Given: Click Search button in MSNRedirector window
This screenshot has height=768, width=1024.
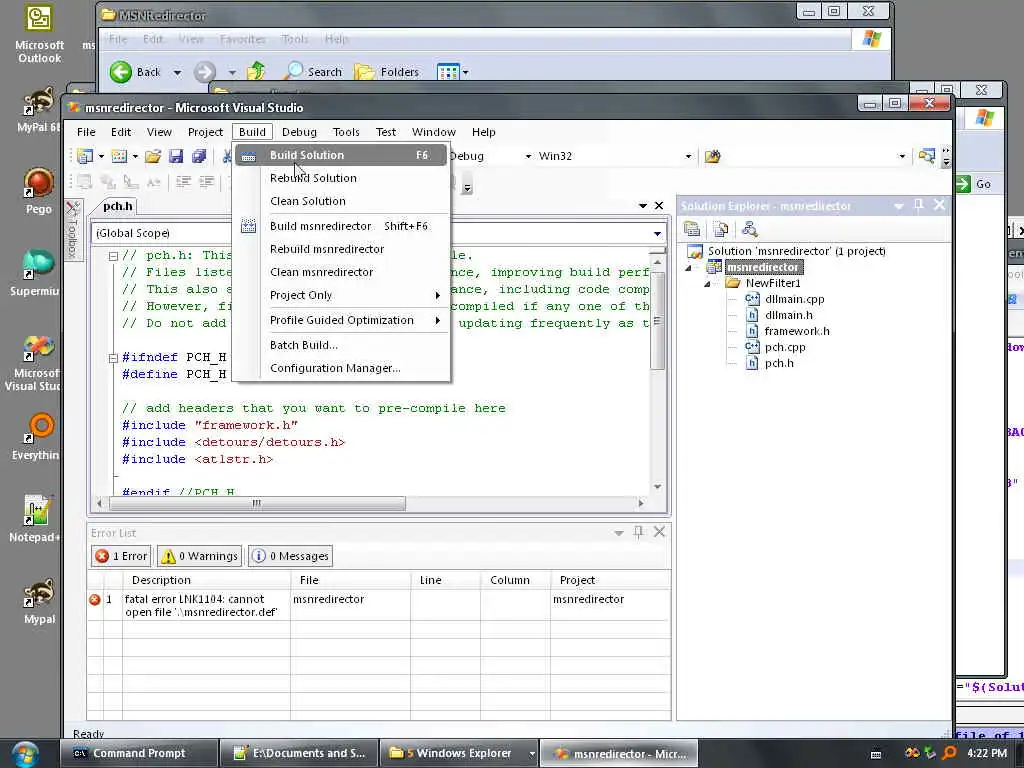Looking at the screenshot, I should (314, 72).
